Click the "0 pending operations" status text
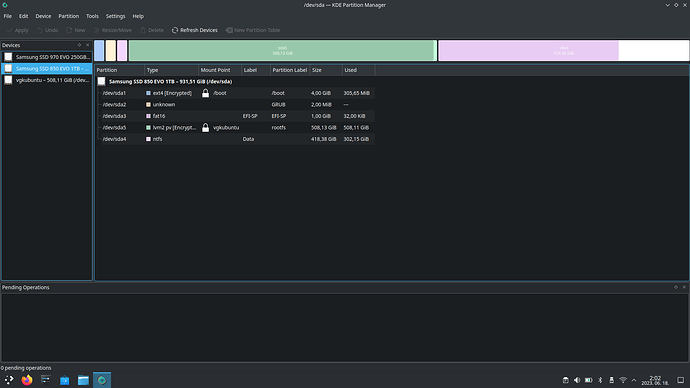The image size is (690, 388). 26,368
